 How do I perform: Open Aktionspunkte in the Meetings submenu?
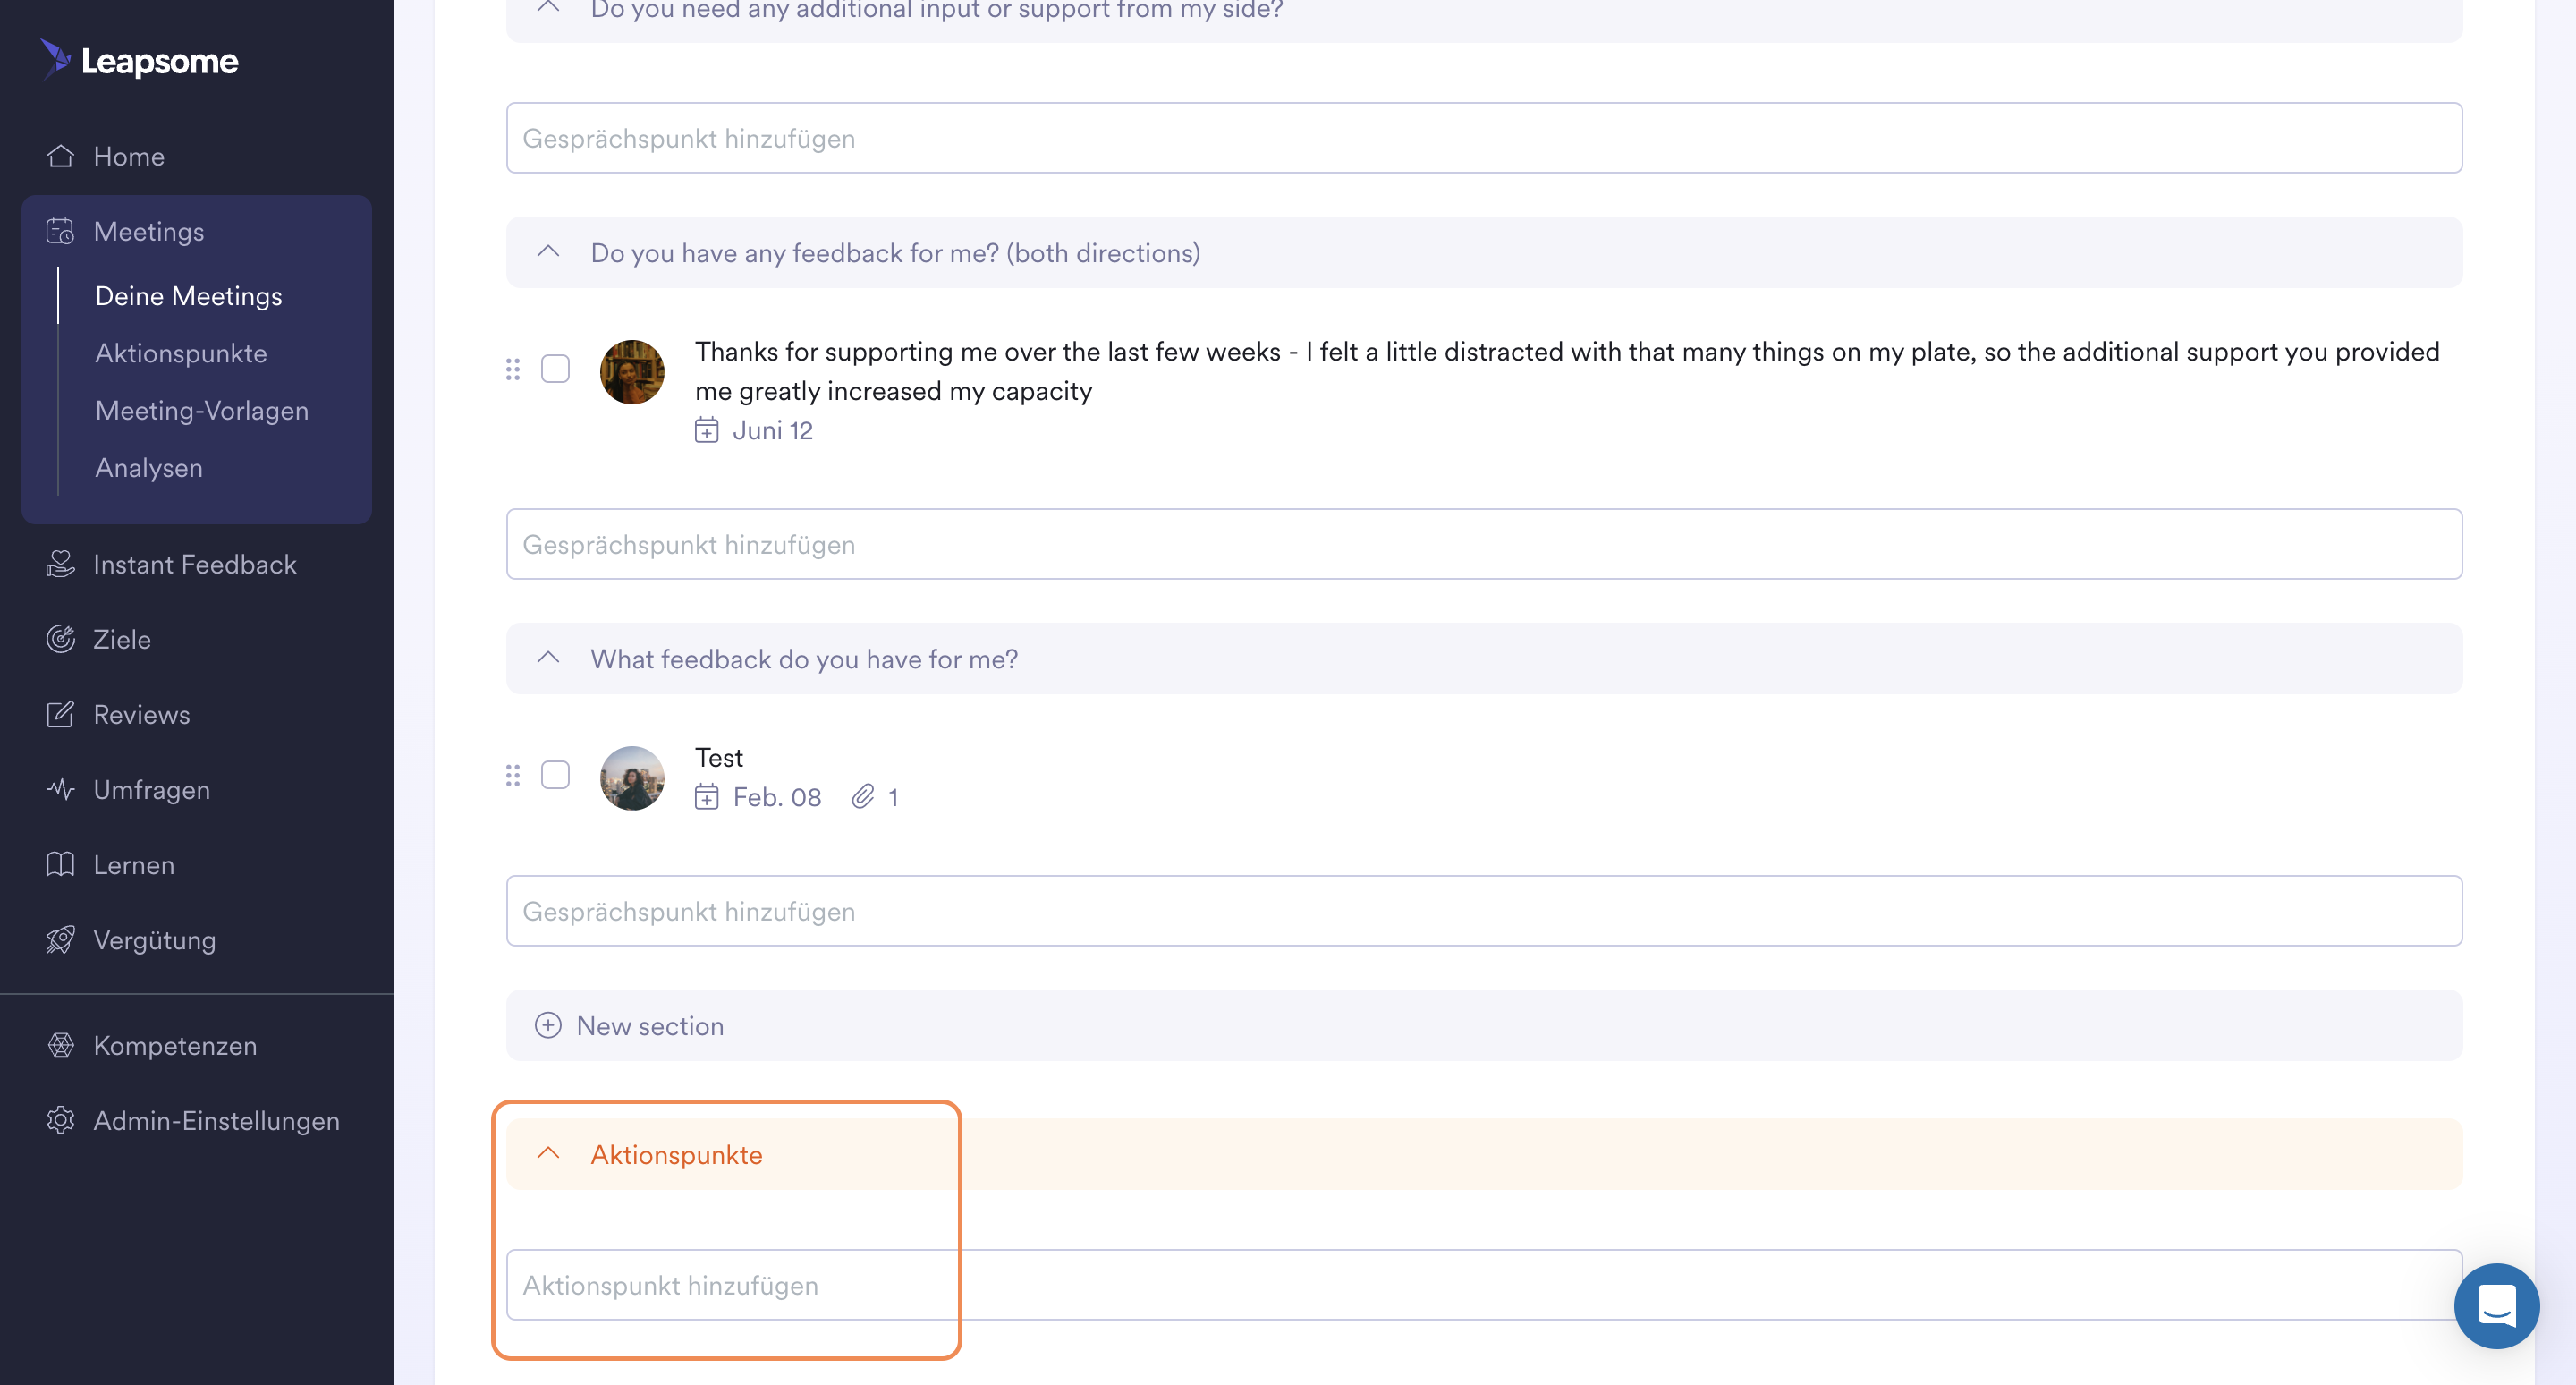click(x=181, y=353)
